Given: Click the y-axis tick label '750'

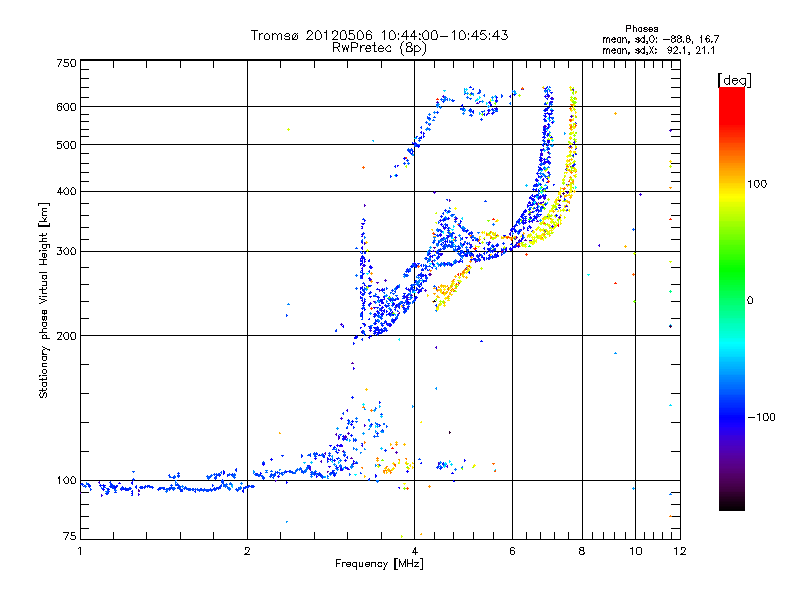Looking at the screenshot, I should click(66, 63).
